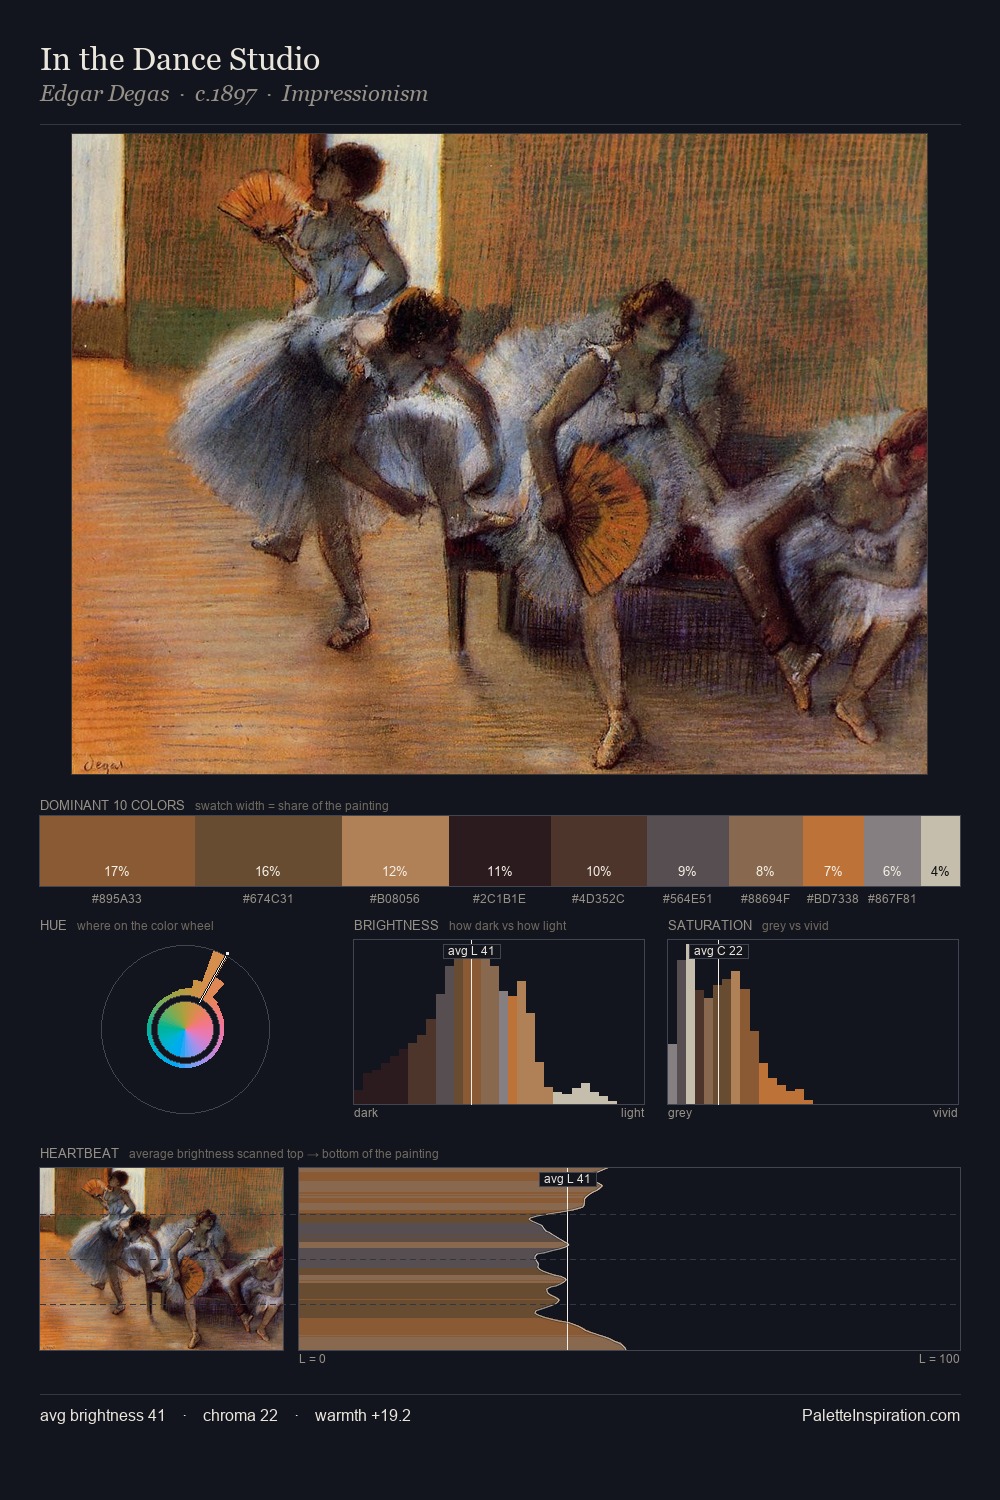
Task: Click the hex code label #4D352C
Action: click(599, 899)
